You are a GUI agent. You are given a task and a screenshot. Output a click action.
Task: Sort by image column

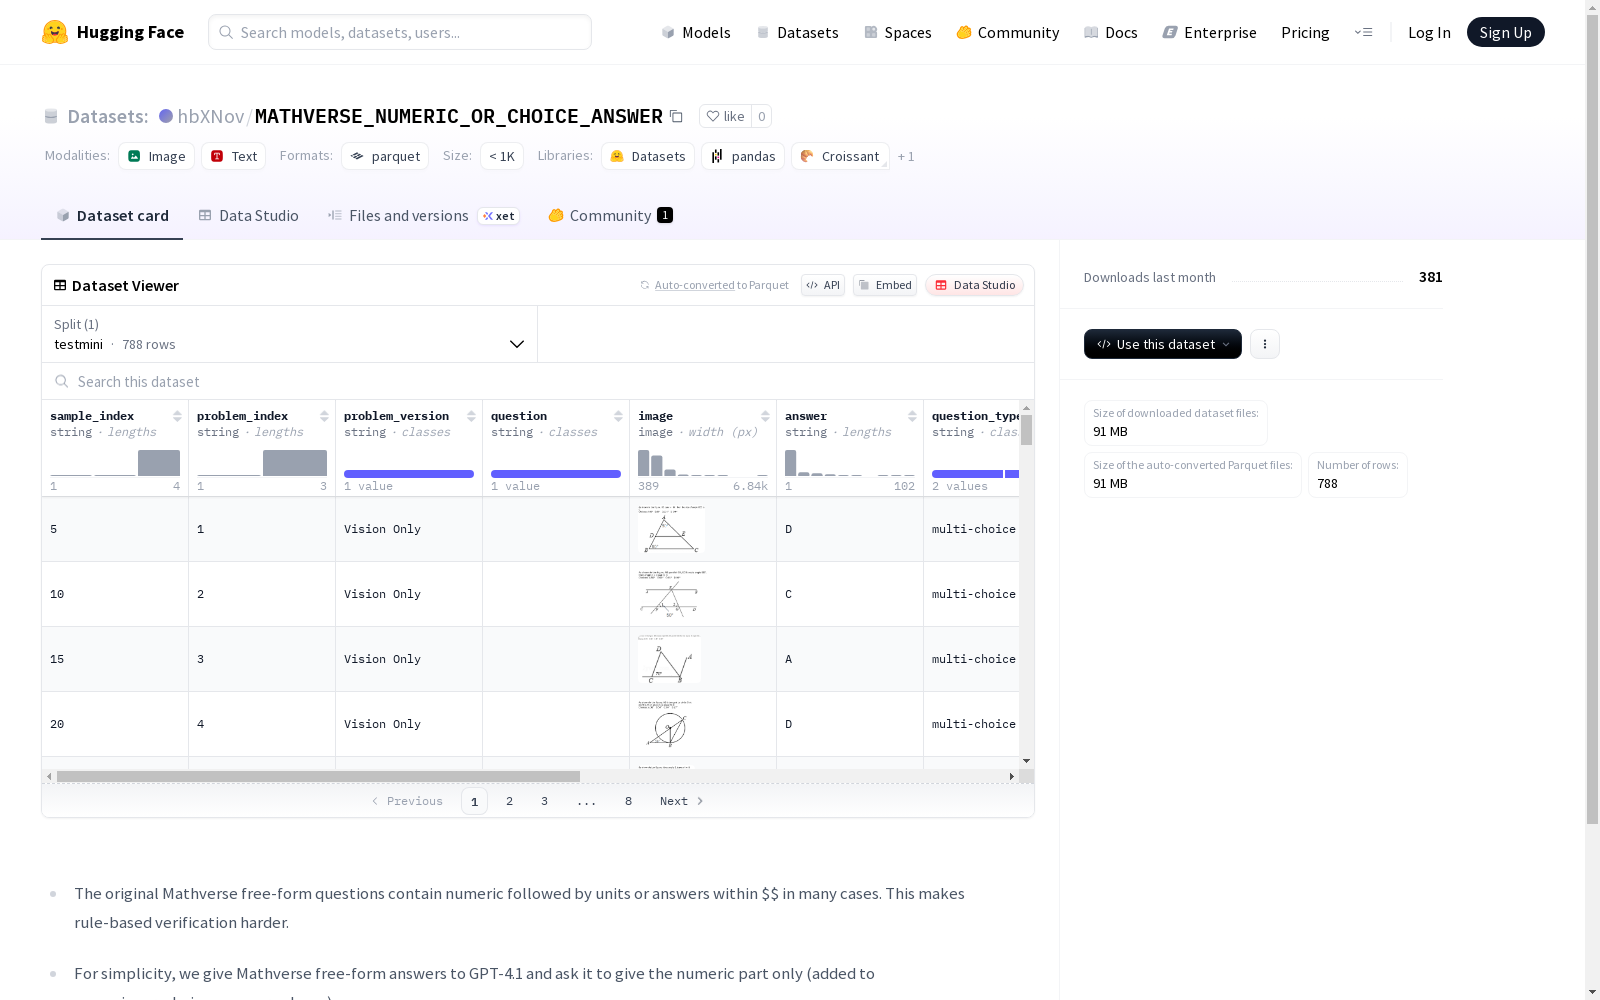pos(765,416)
